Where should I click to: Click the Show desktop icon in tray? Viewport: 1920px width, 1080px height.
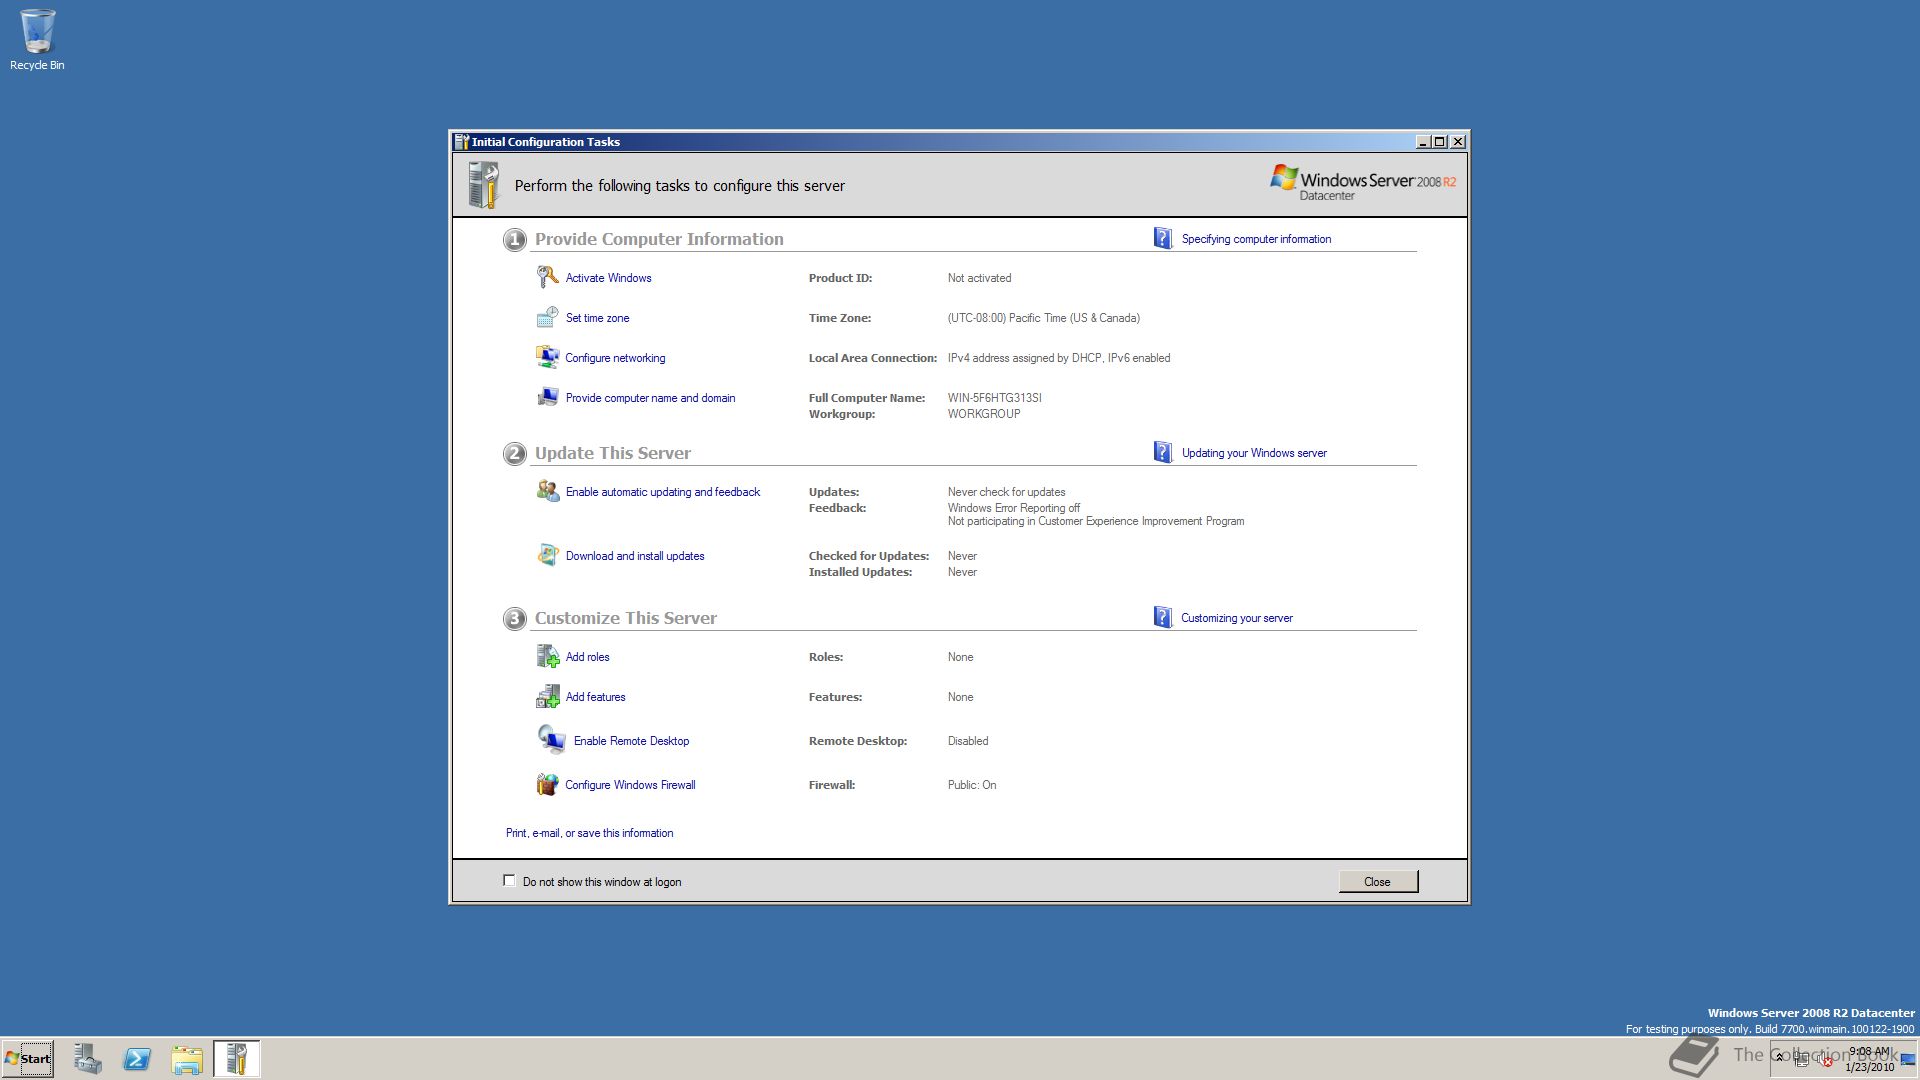pyautogui.click(x=1908, y=1059)
